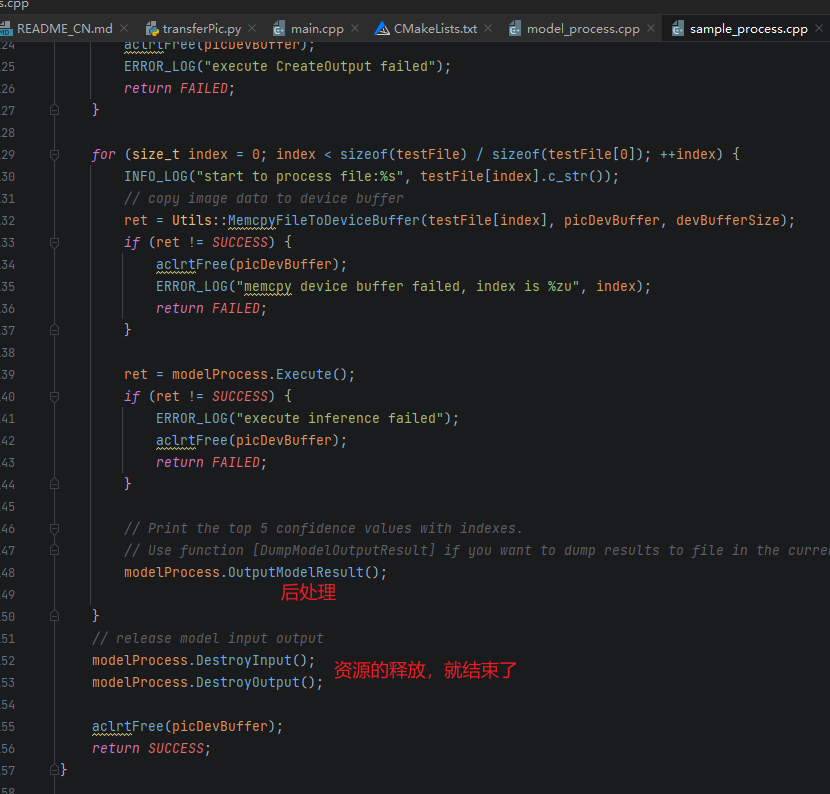The width and height of the screenshot is (830, 794).
Task: Click the C++ file icon on main.cpp tab
Action: (278, 29)
